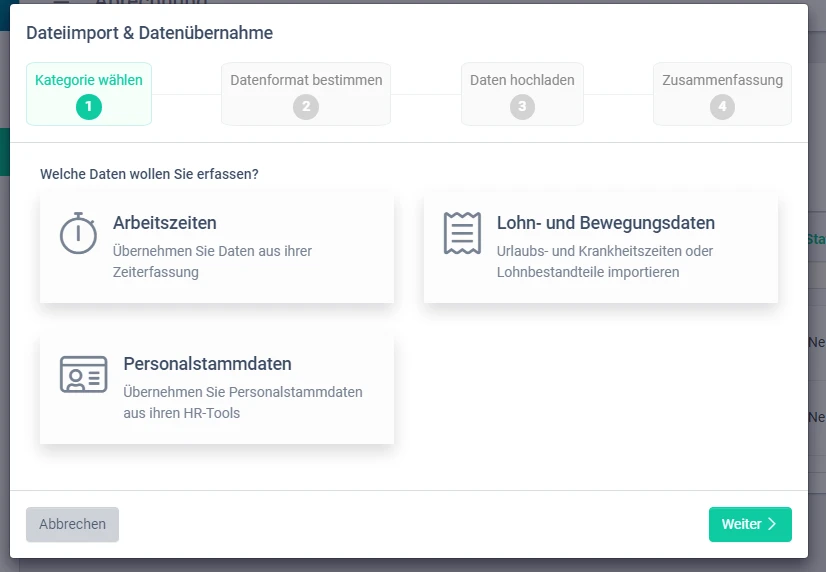Viewport: 826px width, 572px height.
Task: Click the grey step 3 number circle
Action: pyautogui.click(x=522, y=107)
